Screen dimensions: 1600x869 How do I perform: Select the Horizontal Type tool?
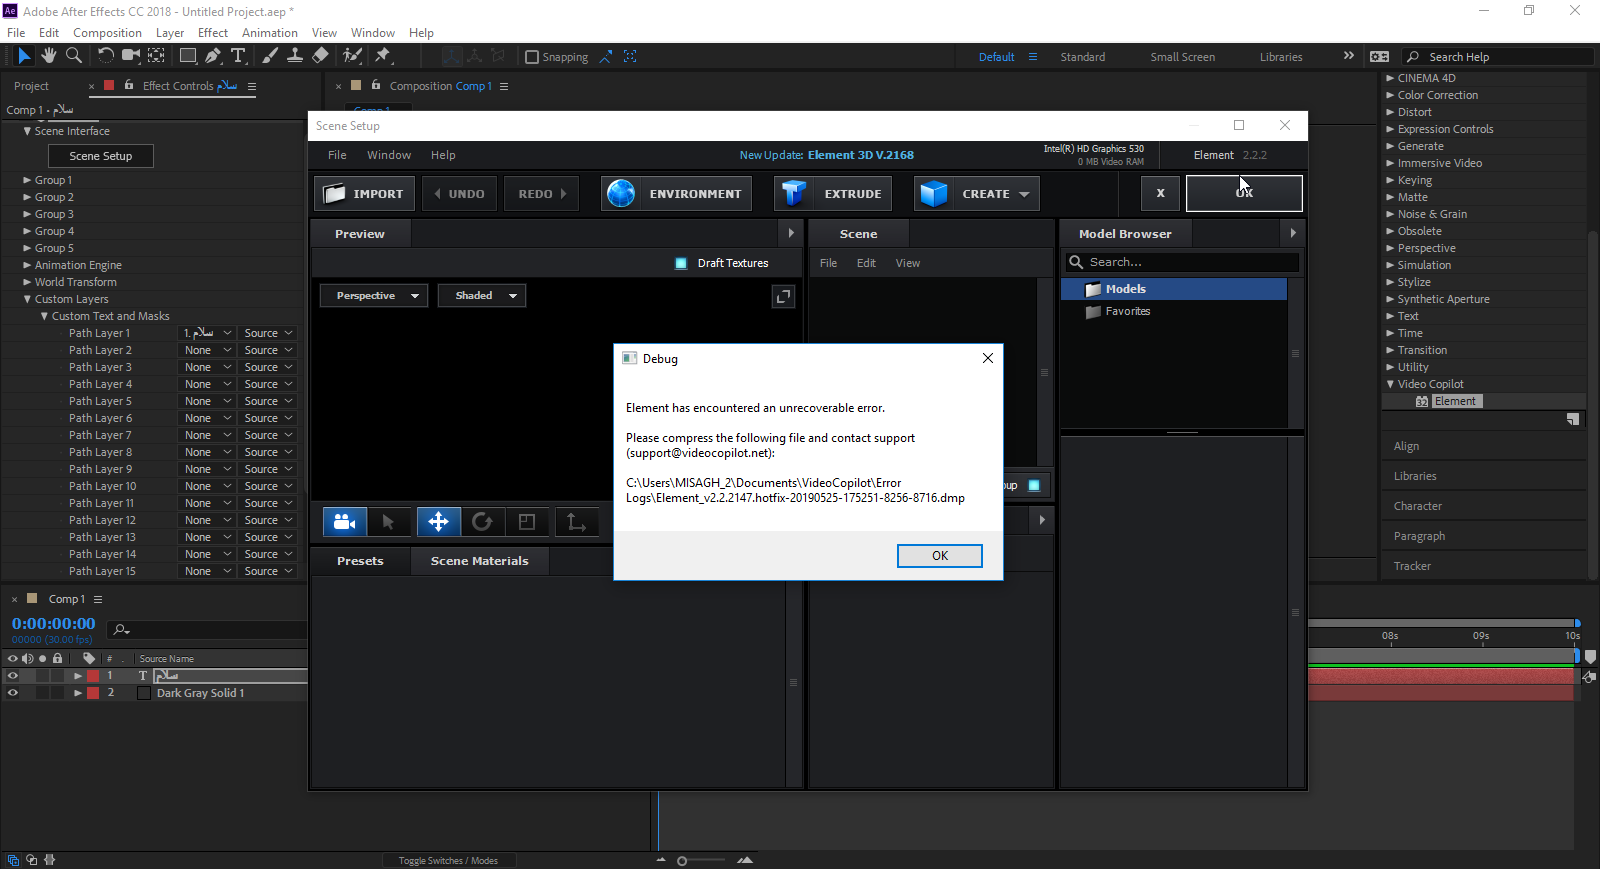click(238, 56)
